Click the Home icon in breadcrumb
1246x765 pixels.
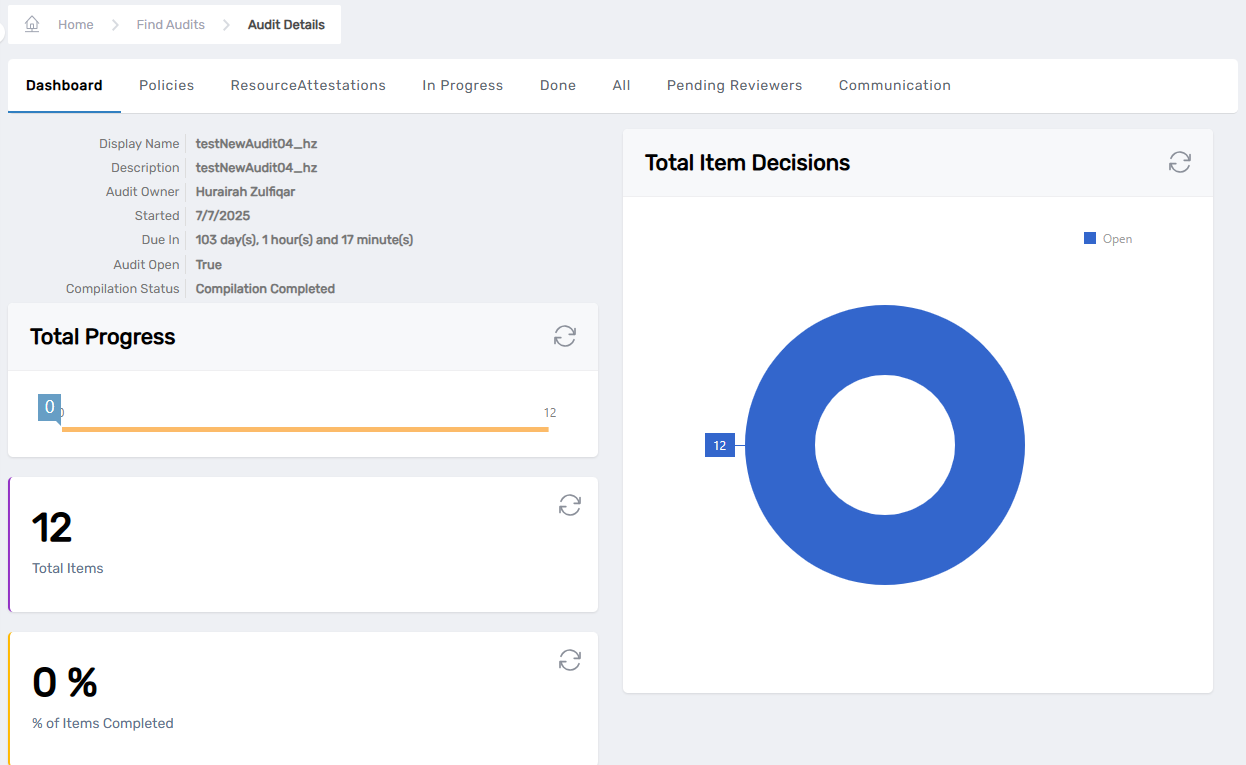click(32, 24)
